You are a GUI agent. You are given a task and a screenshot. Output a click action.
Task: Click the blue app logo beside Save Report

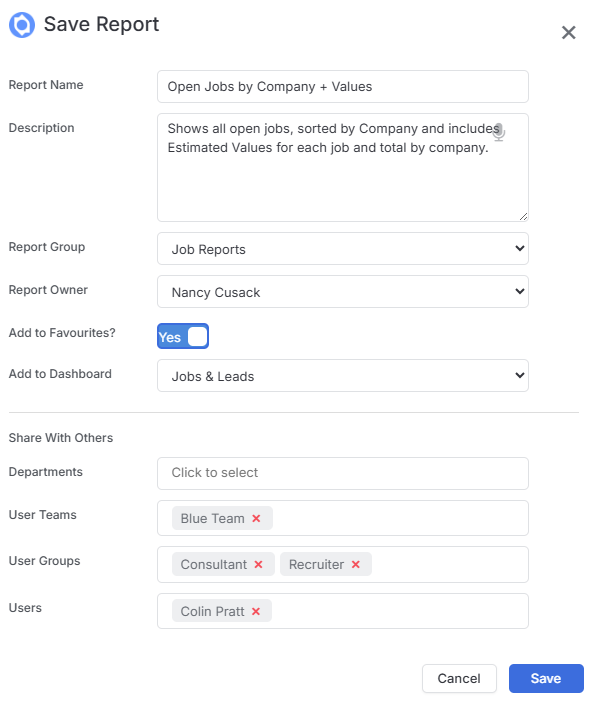coord(22,25)
